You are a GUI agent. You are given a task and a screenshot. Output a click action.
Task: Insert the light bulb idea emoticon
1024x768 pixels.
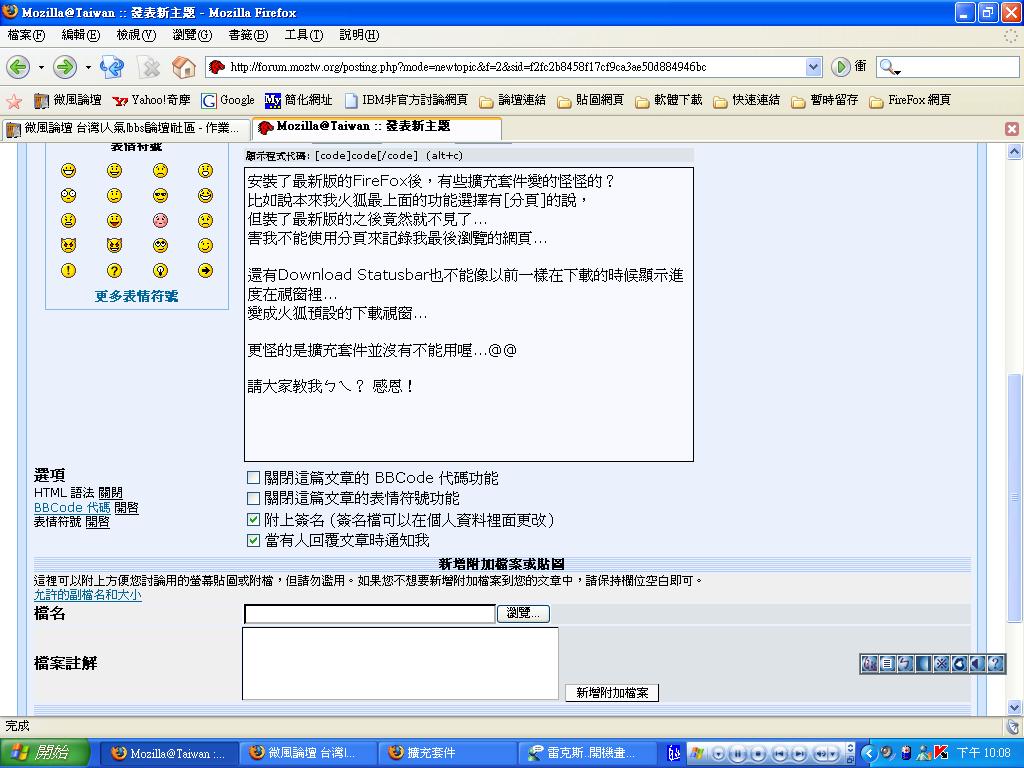tap(160, 270)
